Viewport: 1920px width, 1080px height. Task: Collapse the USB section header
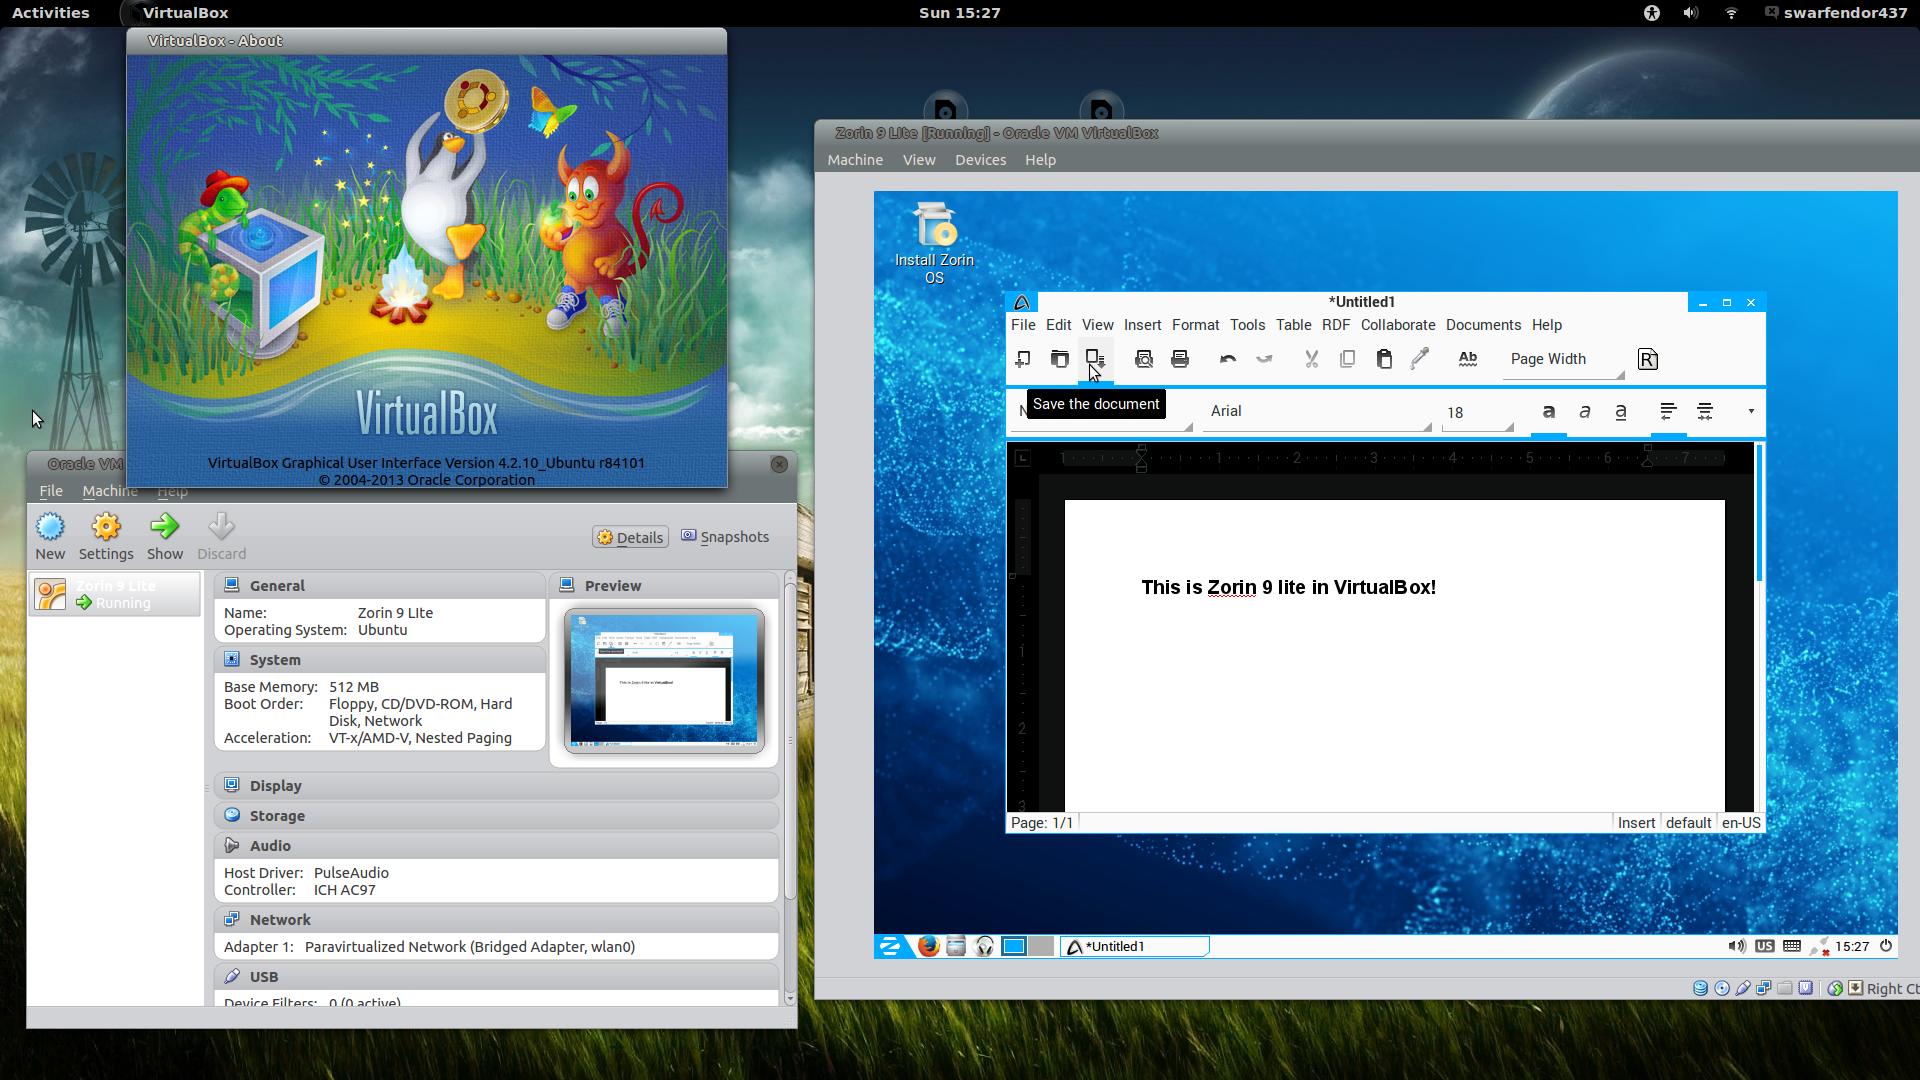(x=496, y=977)
